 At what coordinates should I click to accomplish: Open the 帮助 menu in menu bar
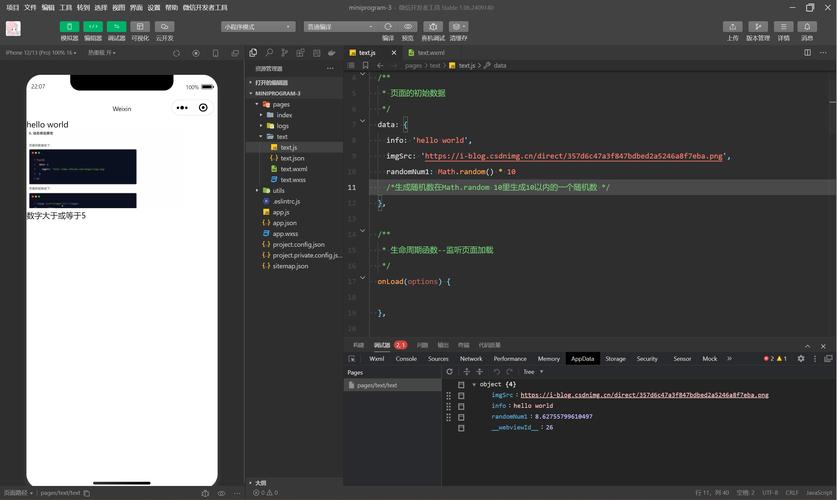point(171,7)
